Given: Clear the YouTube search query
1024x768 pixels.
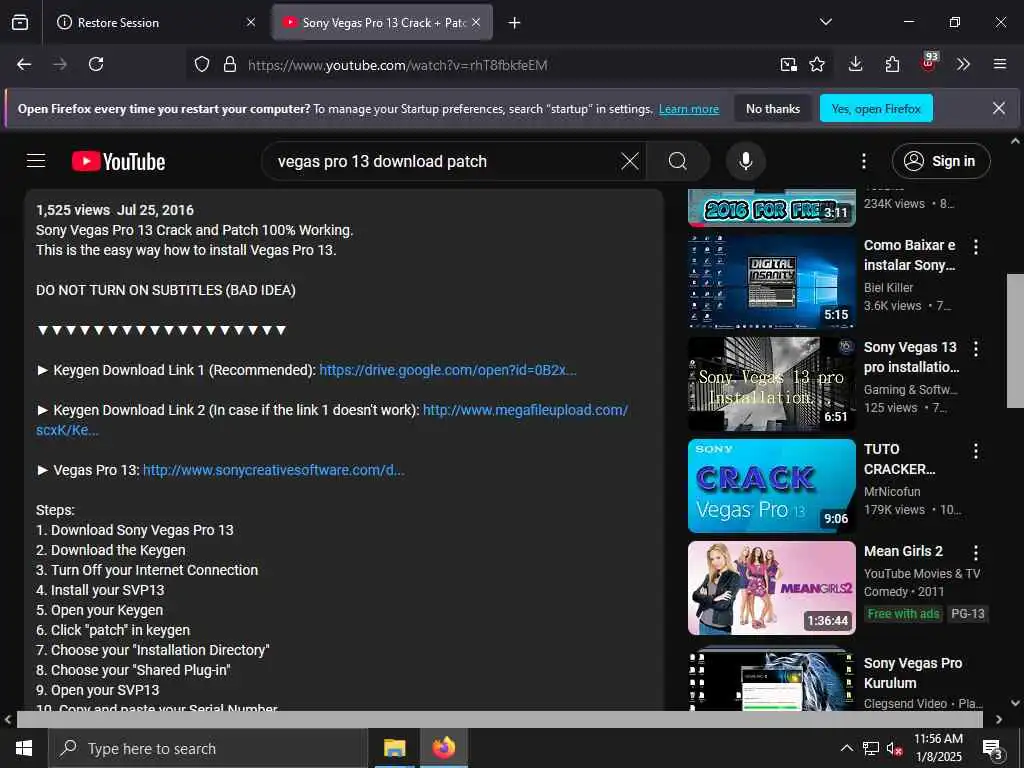Looking at the screenshot, I should coord(630,161).
